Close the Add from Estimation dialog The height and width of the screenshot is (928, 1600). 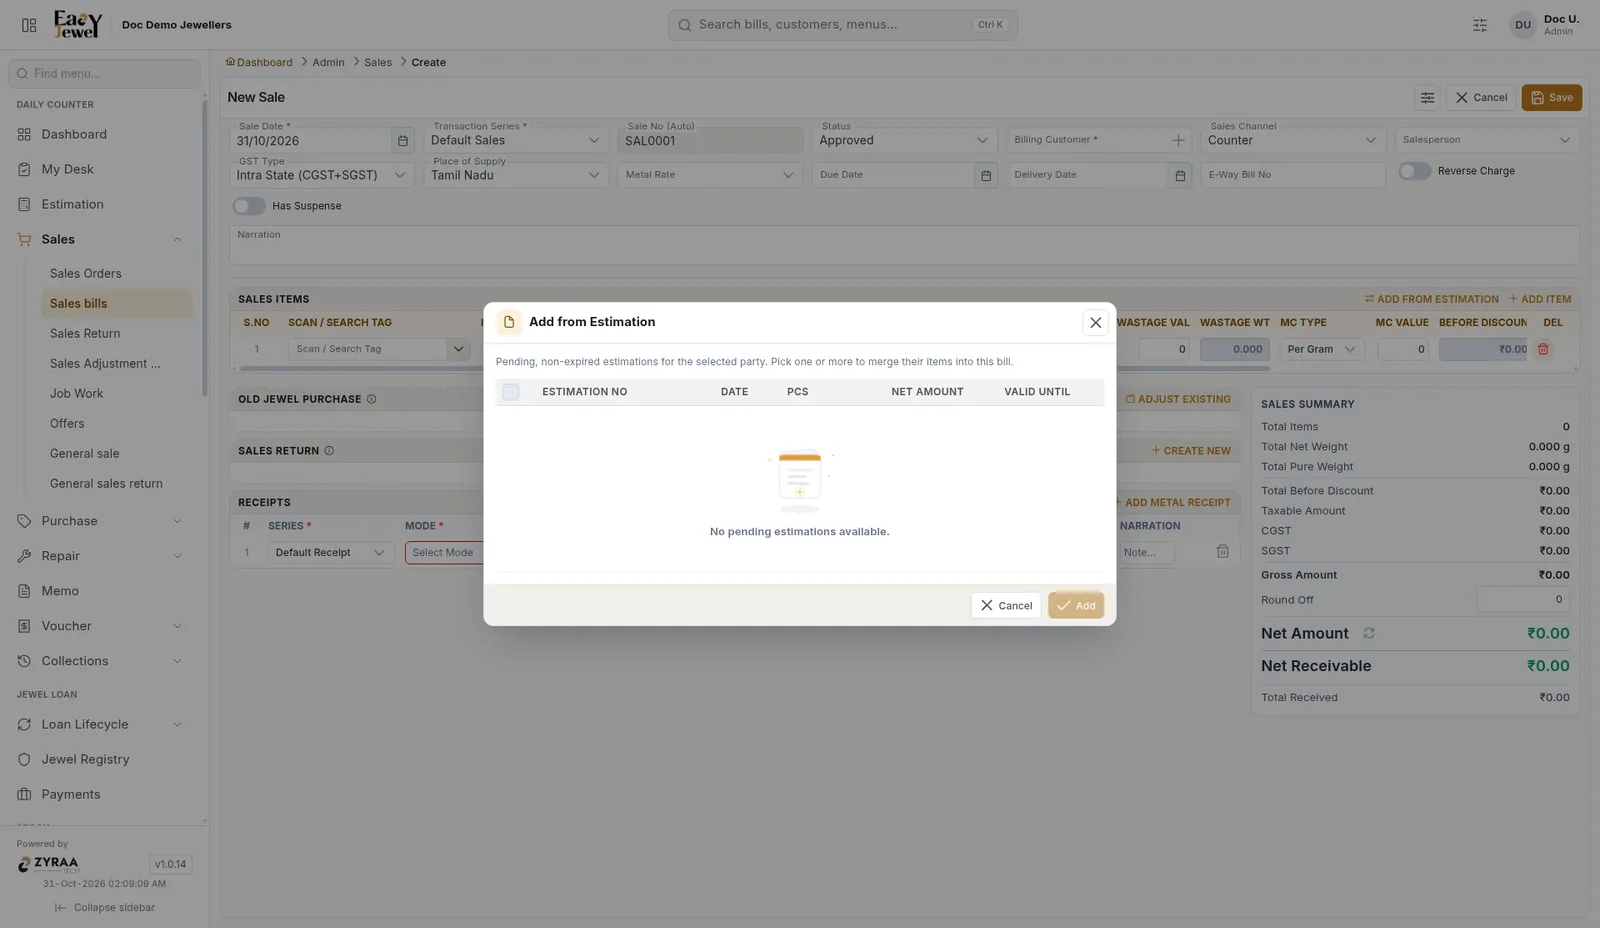click(x=1095, y=323)
